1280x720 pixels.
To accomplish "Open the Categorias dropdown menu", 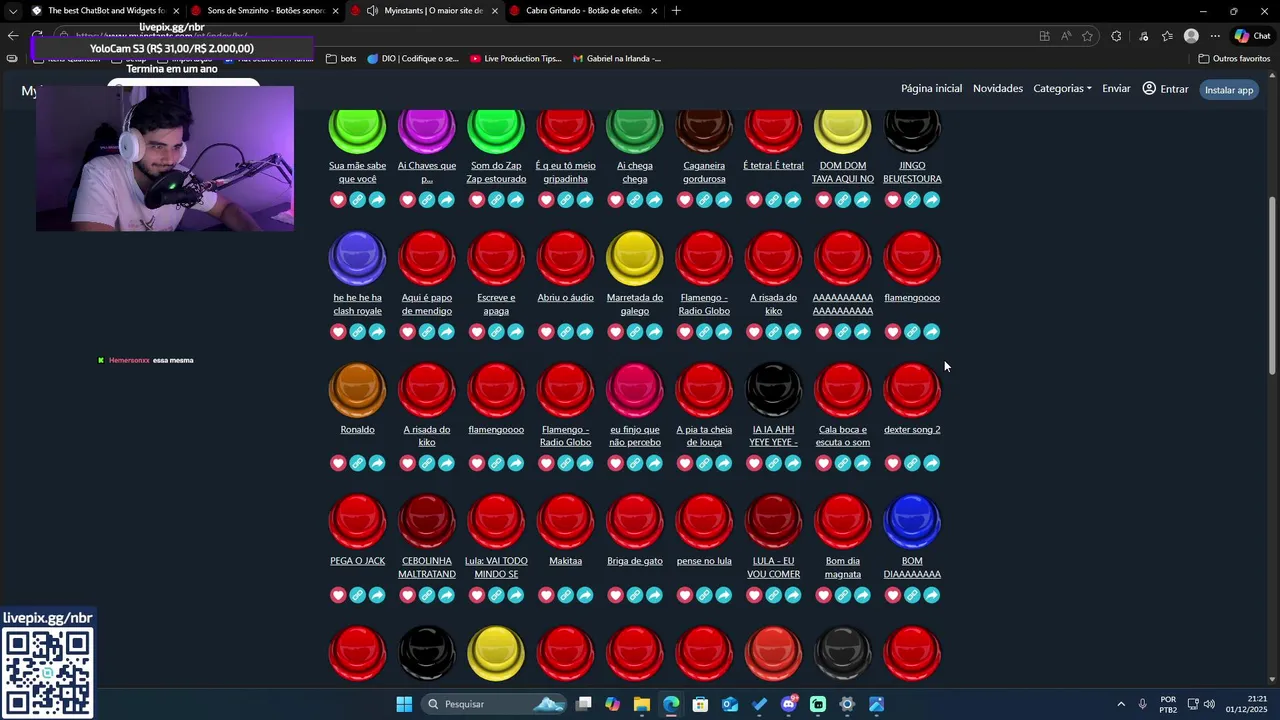I will 1062,89.
